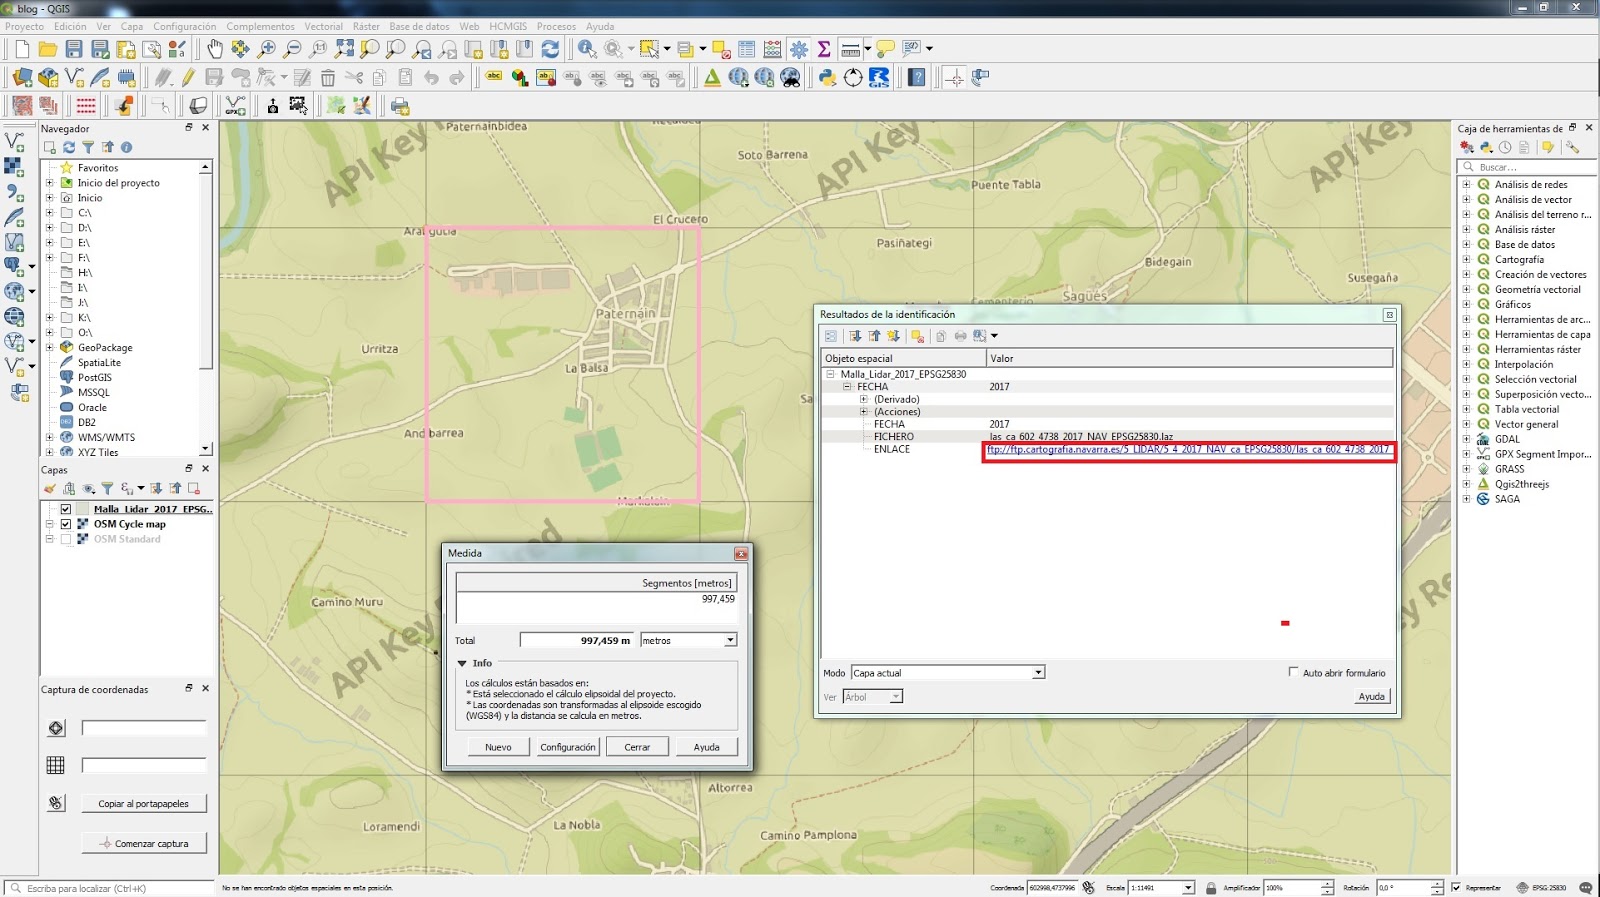Filter the Navegador browser with funnel icon

(x=88, y=147)
